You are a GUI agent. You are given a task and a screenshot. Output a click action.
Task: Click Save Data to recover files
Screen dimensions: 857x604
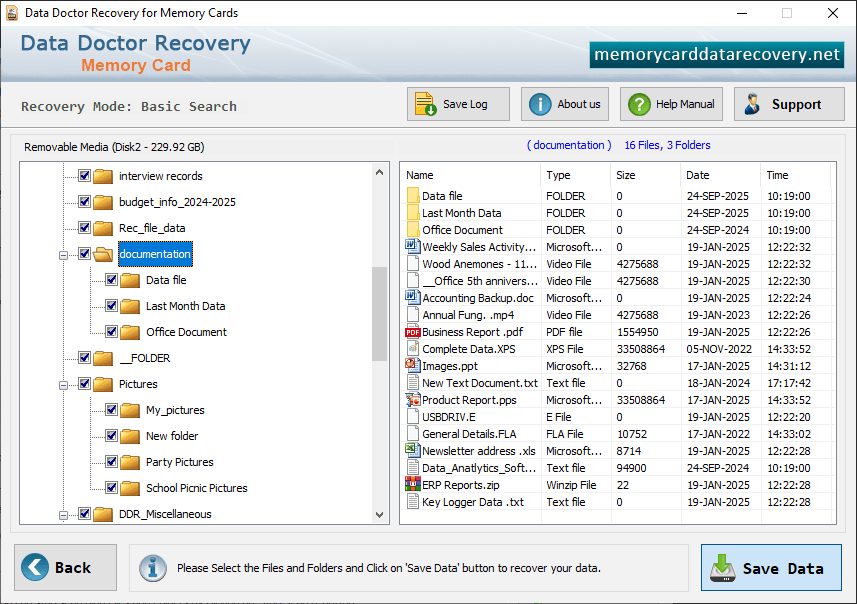click(x=771, y=567)
